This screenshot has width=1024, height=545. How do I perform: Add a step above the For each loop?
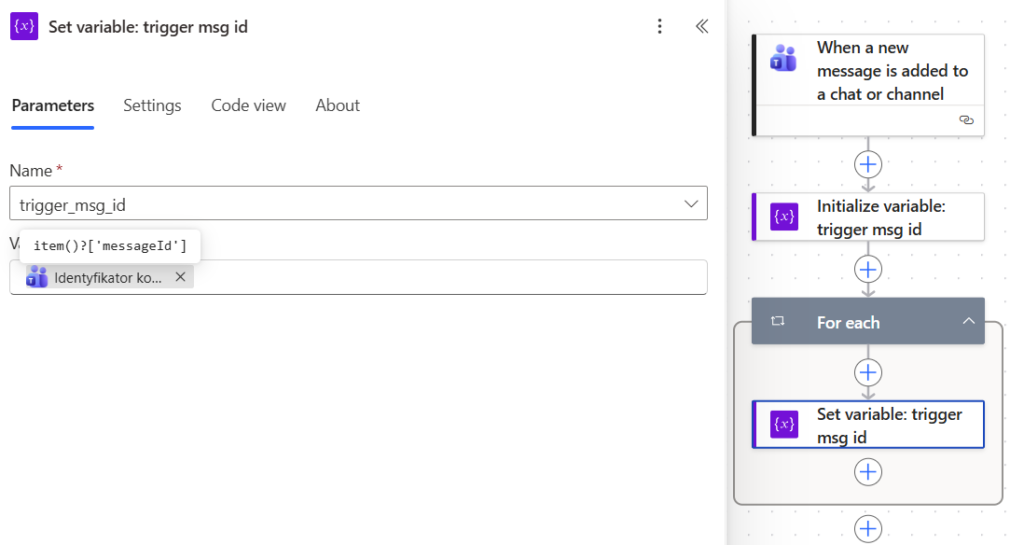pos(868,269)
